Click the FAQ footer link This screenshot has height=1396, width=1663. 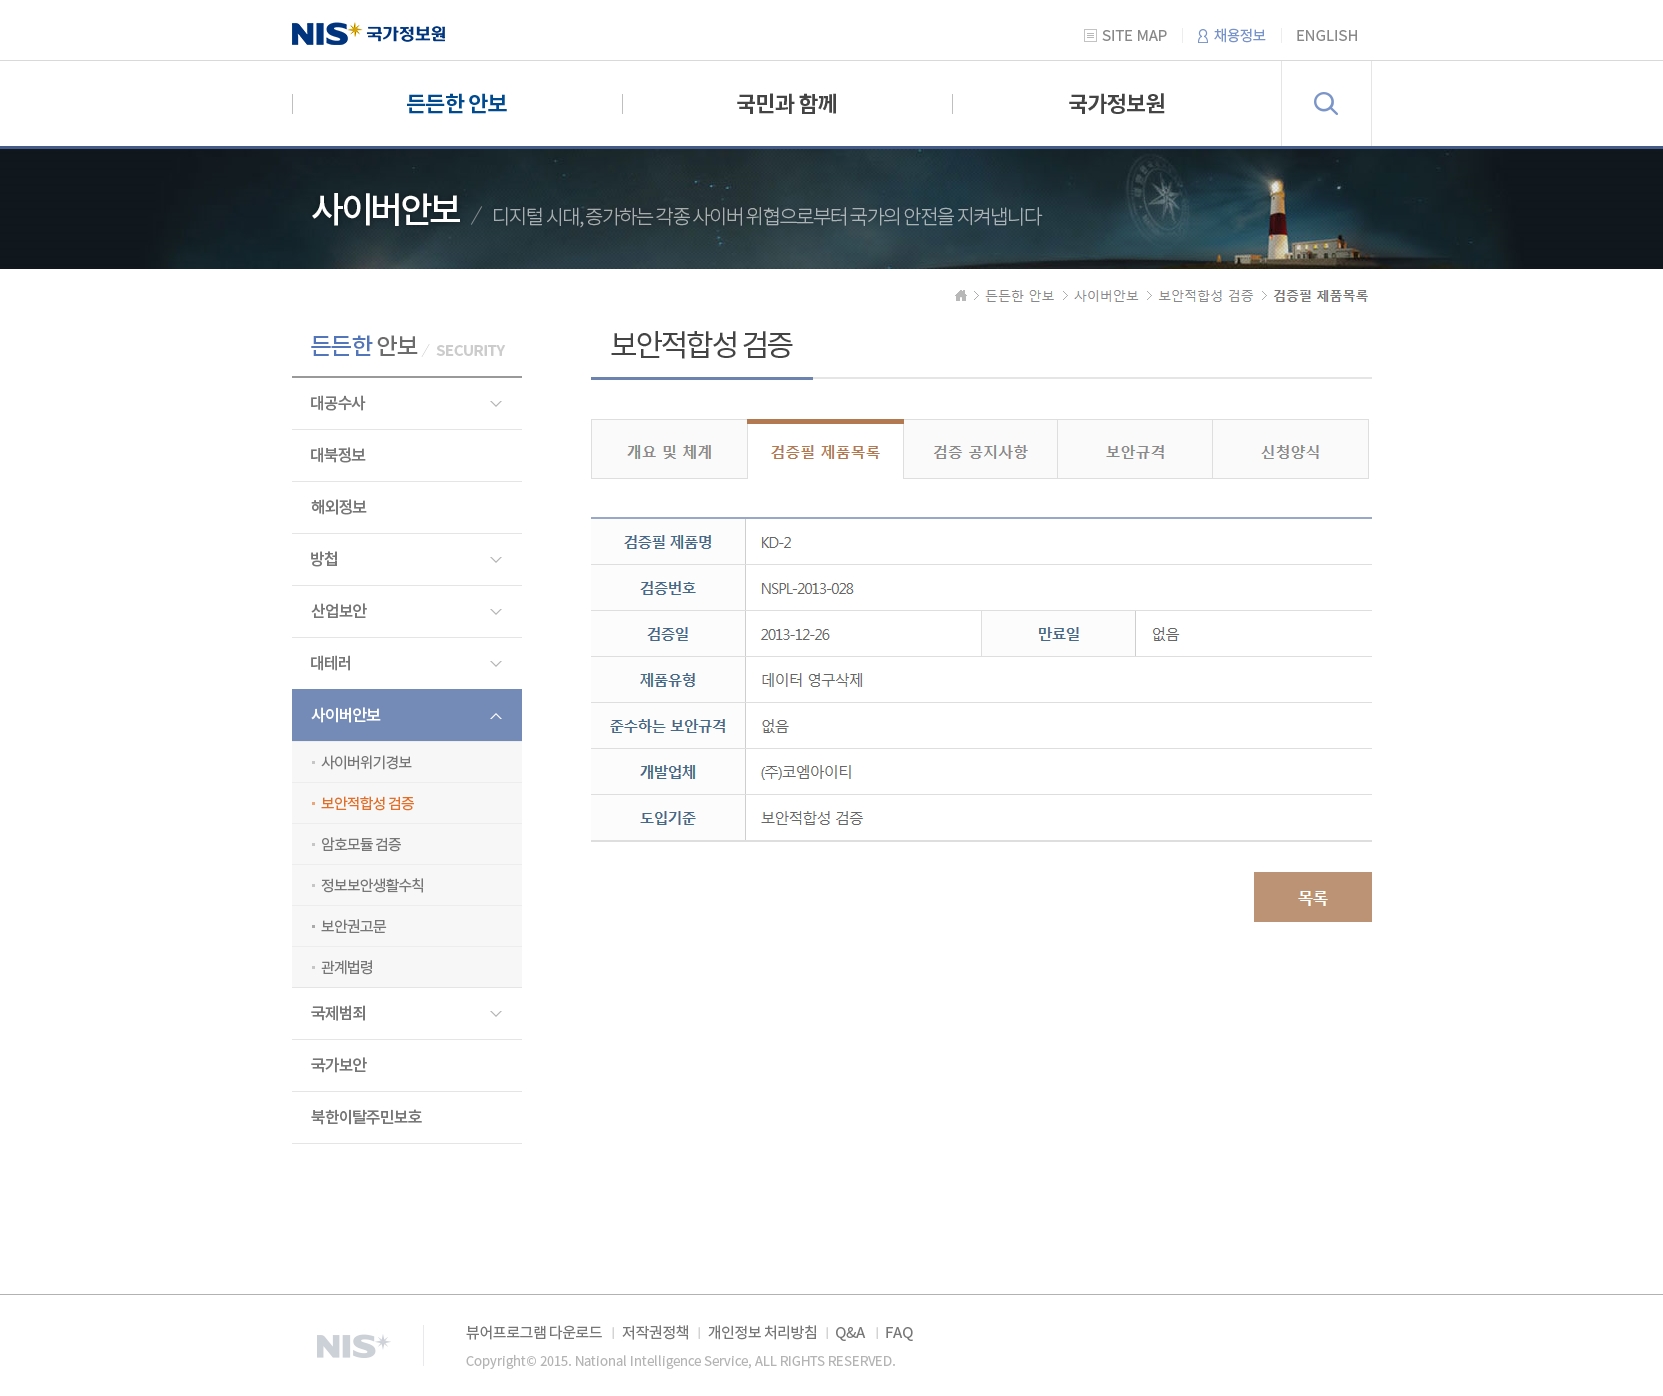898,1333
